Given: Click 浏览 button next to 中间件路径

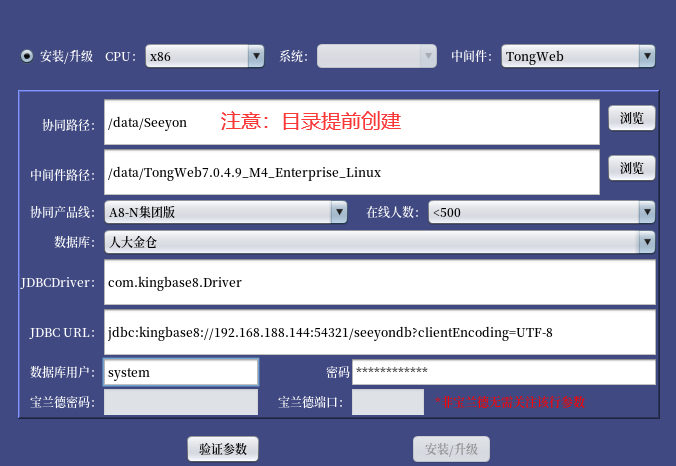Looking at the screenshot, I should point(632,168).
